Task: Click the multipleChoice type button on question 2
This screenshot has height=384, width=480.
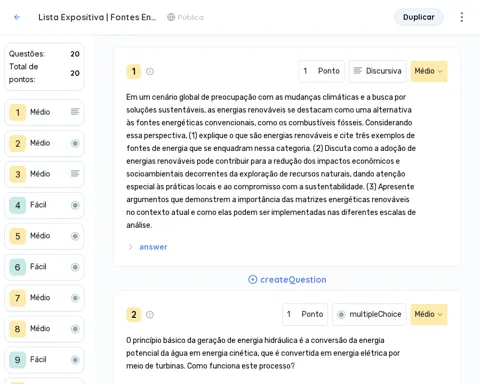Action: (x=369, y=314)
